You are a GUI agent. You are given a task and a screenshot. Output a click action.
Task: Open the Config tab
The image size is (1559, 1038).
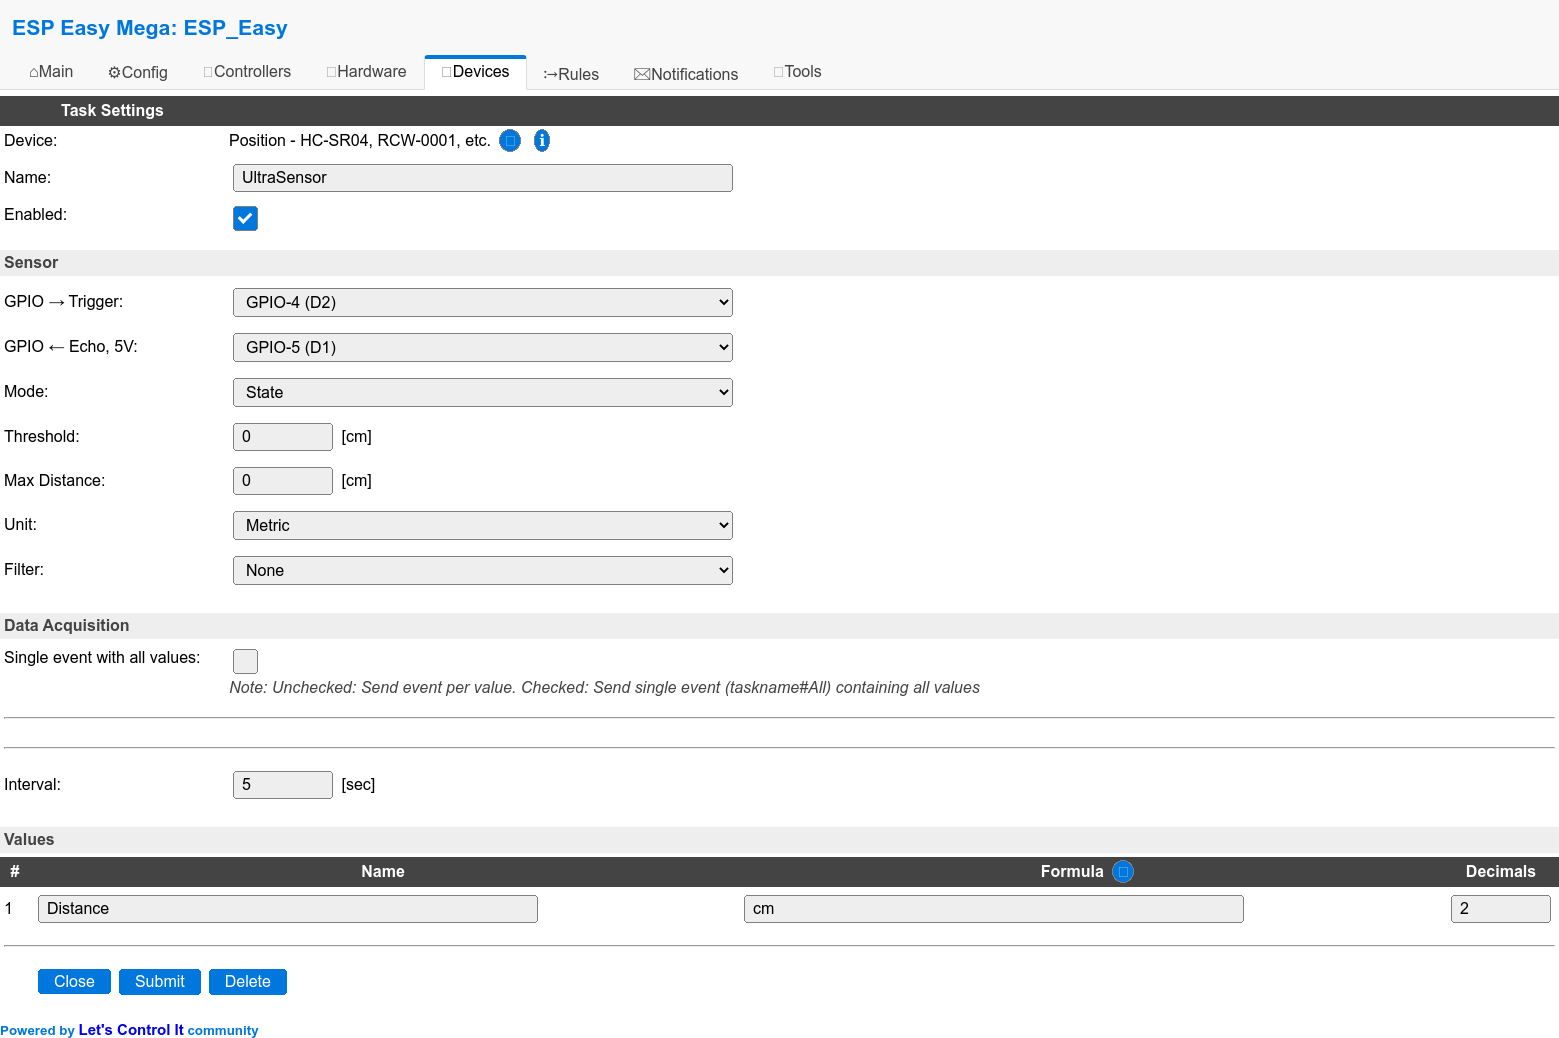point(138,73)
